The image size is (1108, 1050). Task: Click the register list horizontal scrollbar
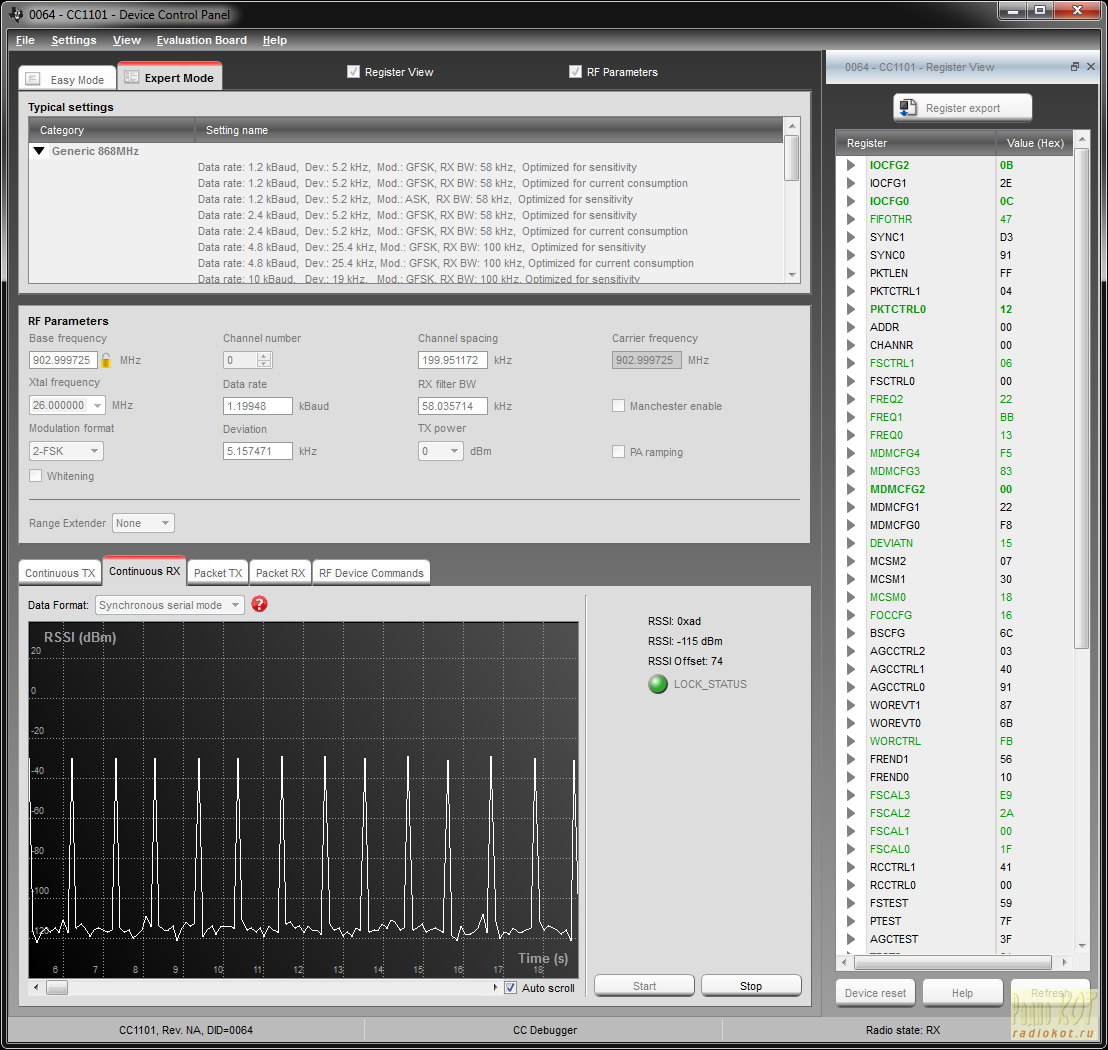(953, 962)
